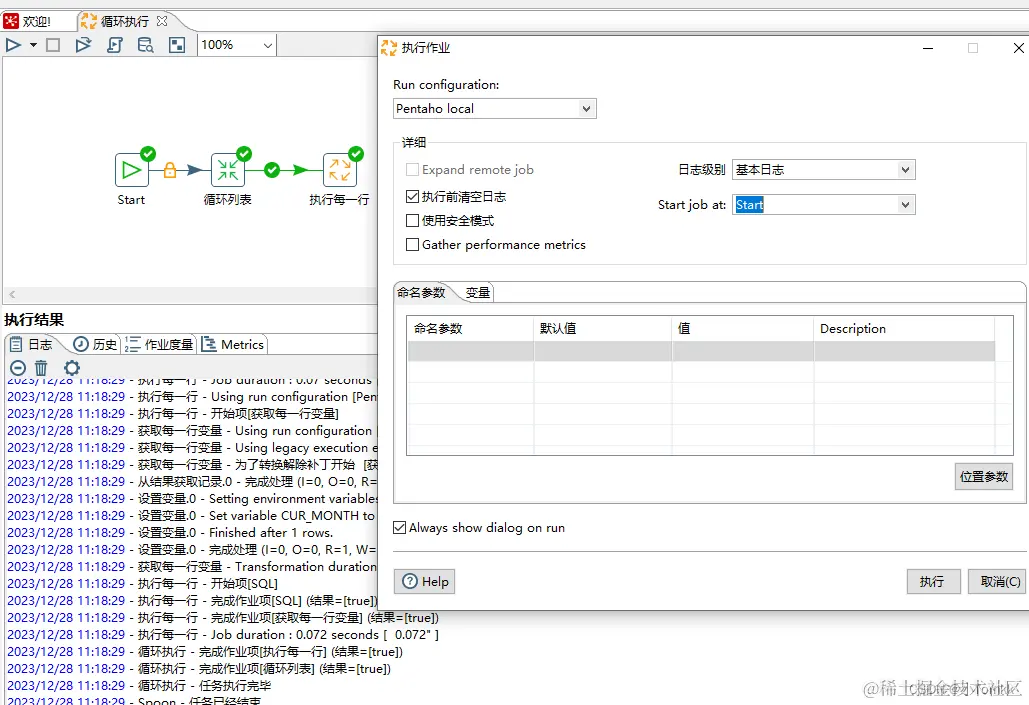Select the 命名参数 tab in dialog
The width and height of the screenshot is (1029, 705).
tap(421, 293)
